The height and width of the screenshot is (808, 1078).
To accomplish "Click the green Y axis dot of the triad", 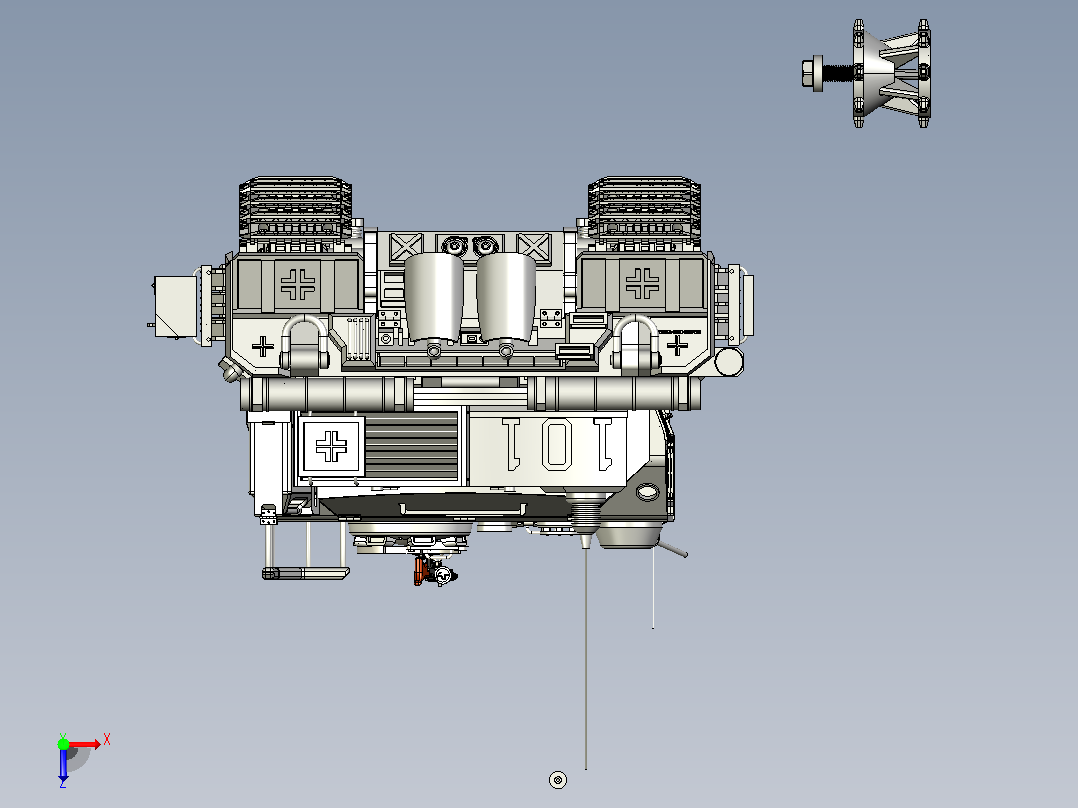I will click(63, 743).
